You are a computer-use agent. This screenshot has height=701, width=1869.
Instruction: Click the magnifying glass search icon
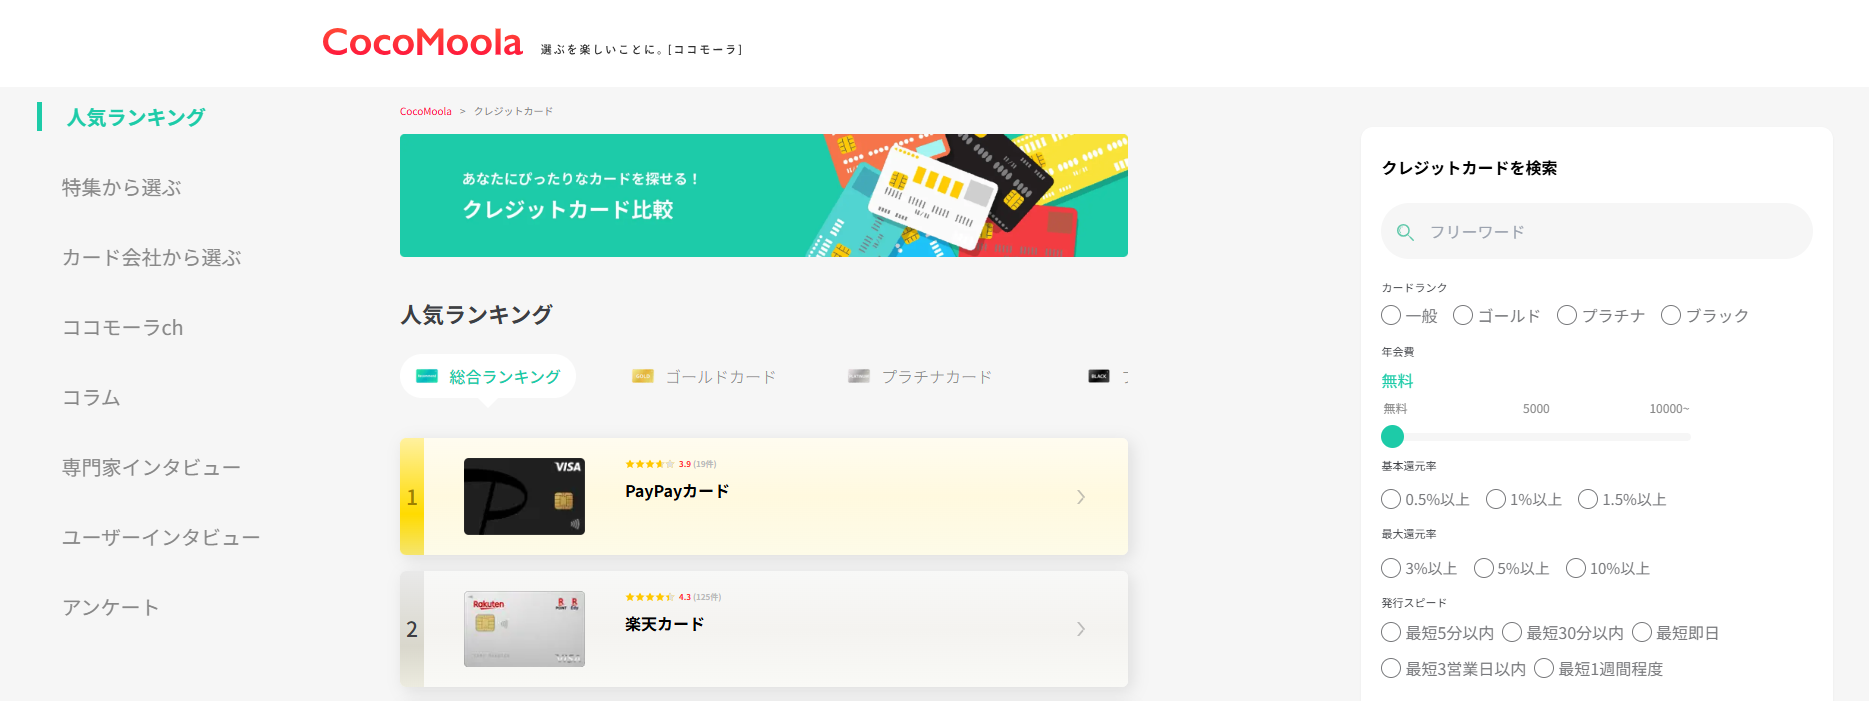[x=1405, y=232]
